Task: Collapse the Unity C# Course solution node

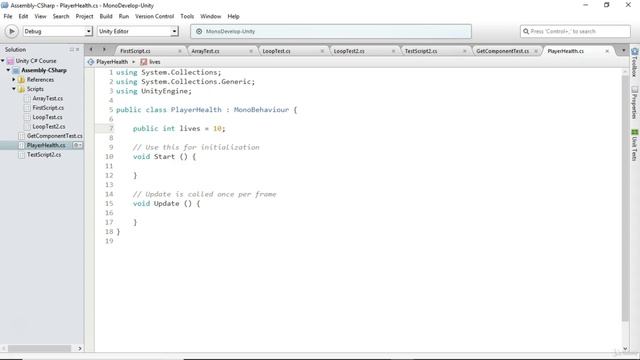Action: pos(3,61)
